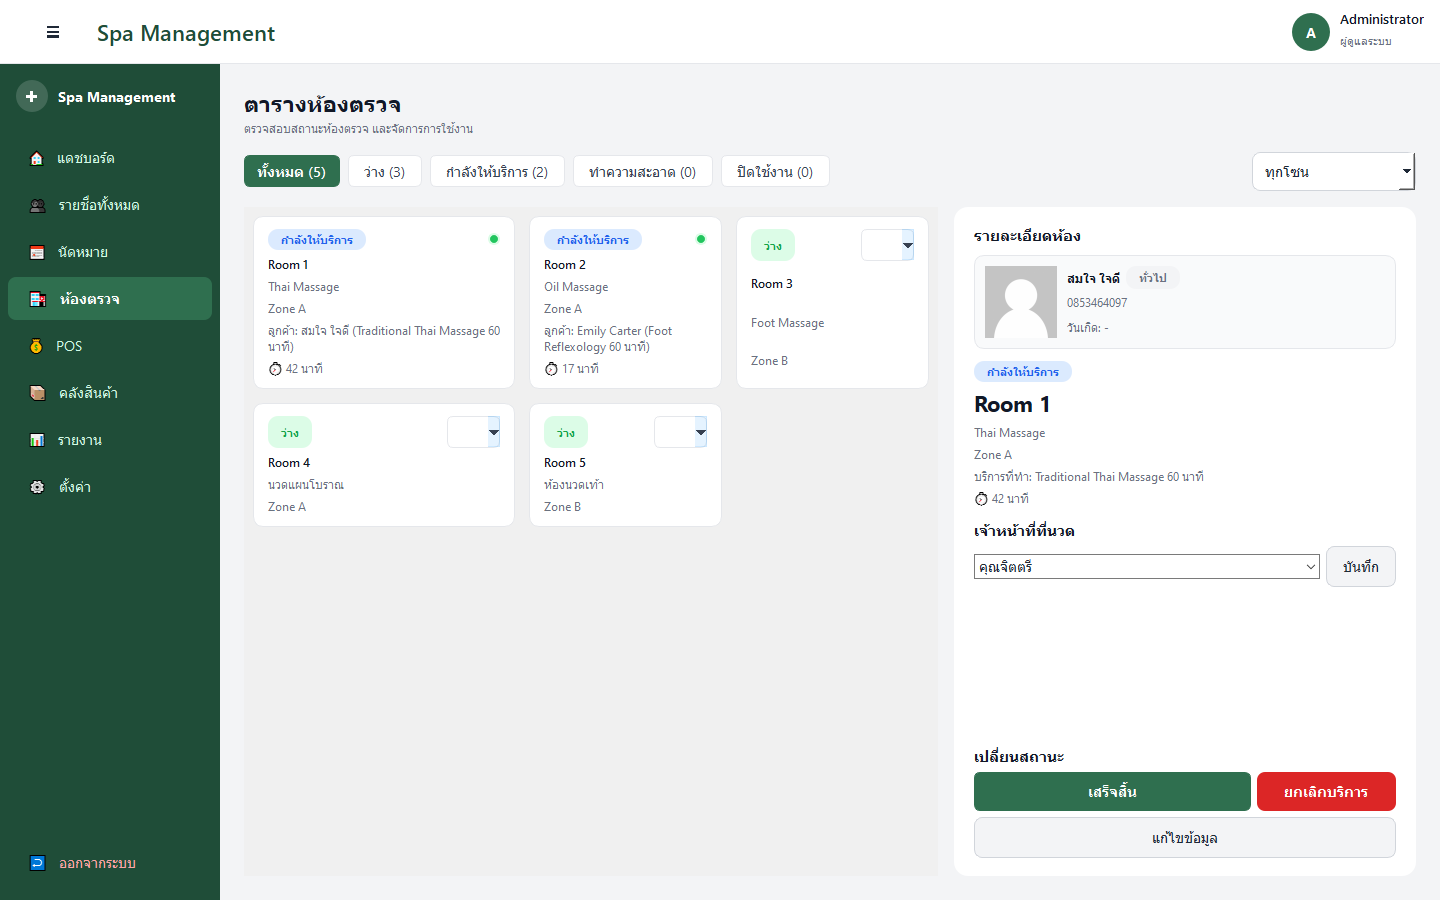Click the คลังสินค้า inventory icon
Screen dimensions: 1440x900
click(37, 393)
